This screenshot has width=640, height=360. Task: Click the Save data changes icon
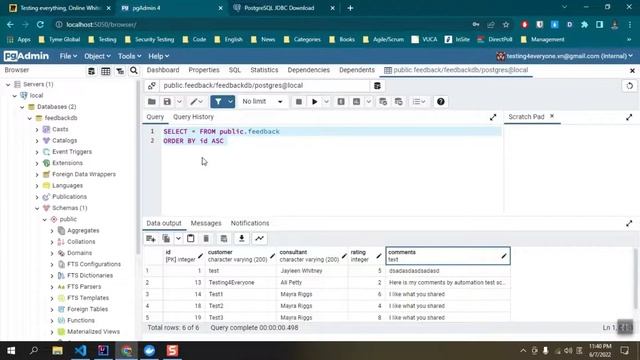[x=224, y=238]
